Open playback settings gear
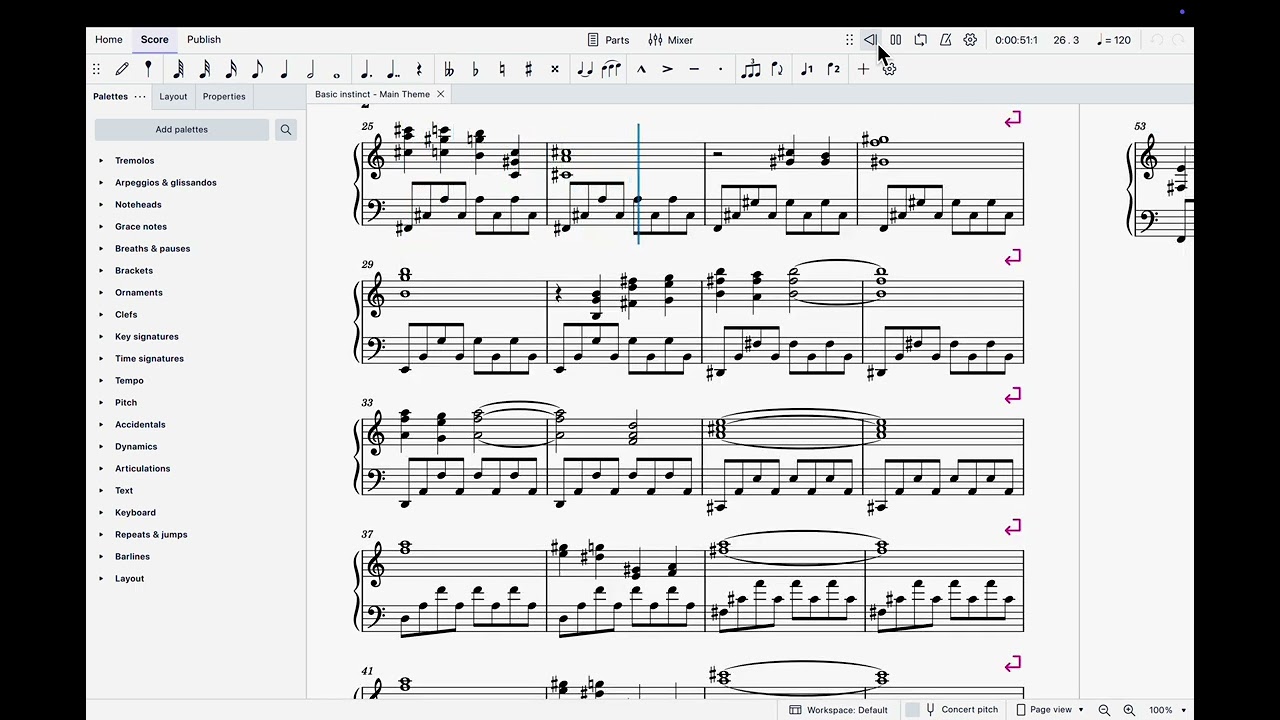Image resolution: width=1280 pixels, height=720 pixels. point(970,40)
